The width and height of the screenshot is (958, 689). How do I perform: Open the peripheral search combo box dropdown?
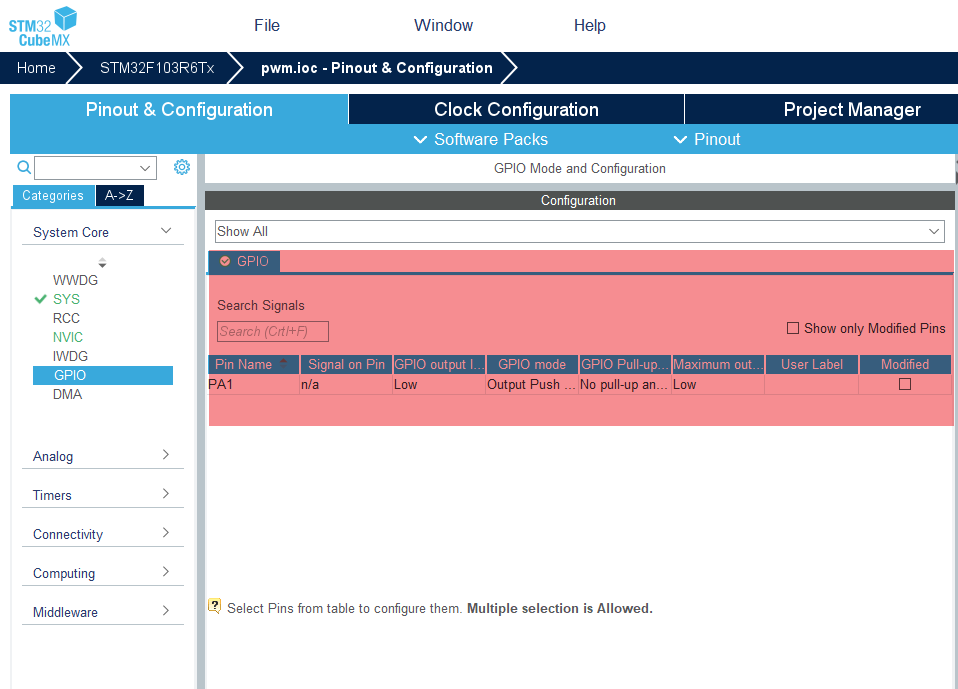pyautogui.click(x=145, y=168)
